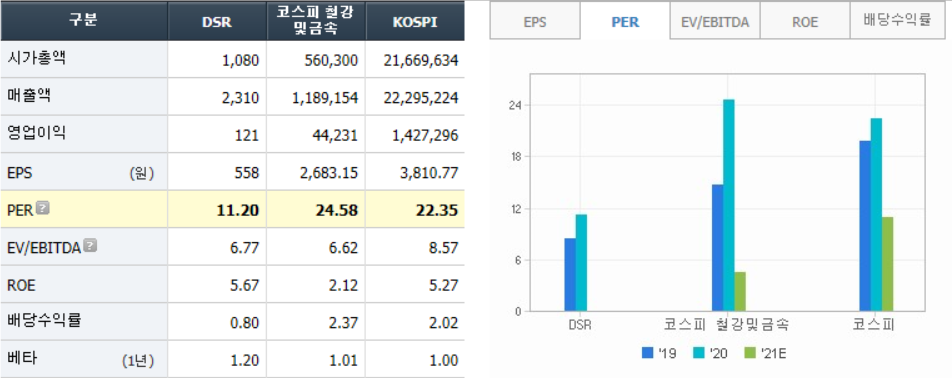Click the DSR PER value 11.20
This screenshot has height=378, width=952.
(x=239, y=211)
